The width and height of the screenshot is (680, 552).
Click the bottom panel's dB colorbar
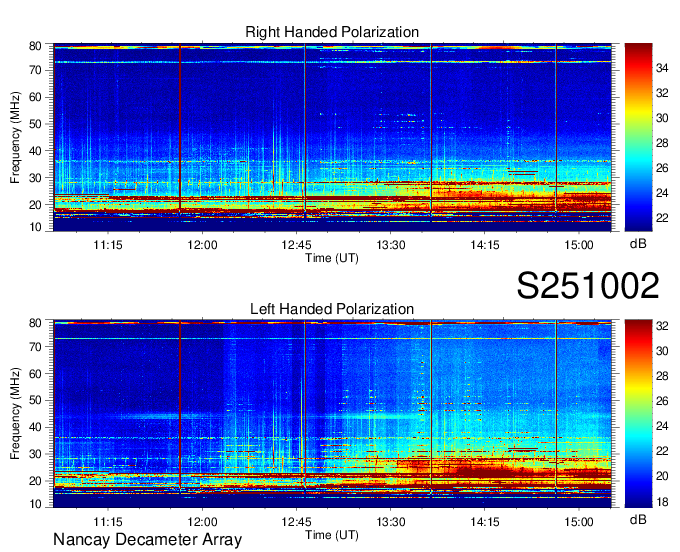click(x=638, y=414)
